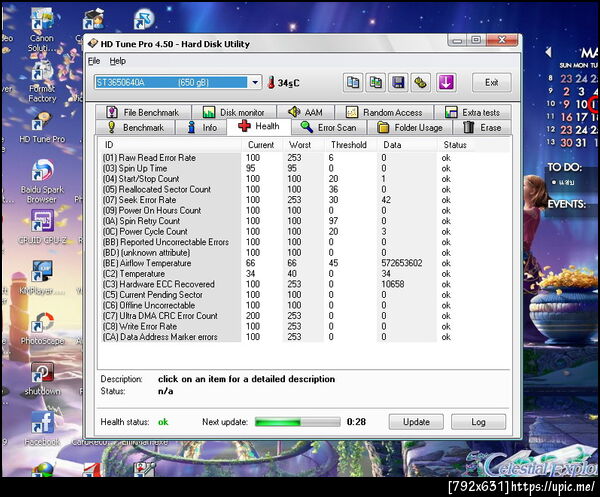600x497 pixels.
Task: Switch to the AAM tab
Action: click(x=305, y=112)
